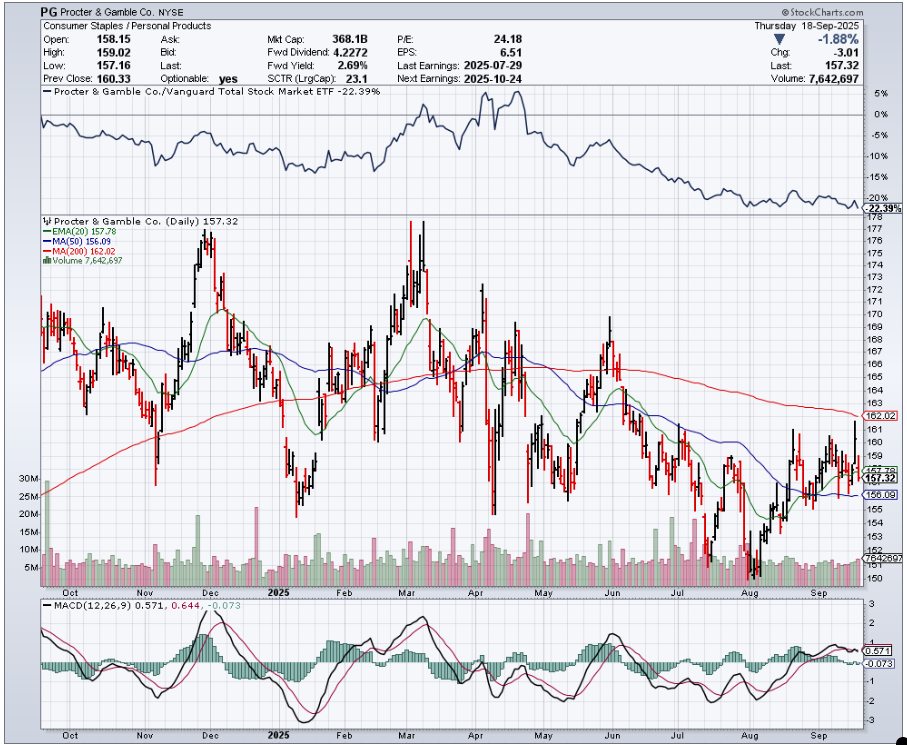Image resolution: width=907 pixels, height=745 pixels.
Task: Click the PG ticker symbol in the header
Action: coord(49,12)
